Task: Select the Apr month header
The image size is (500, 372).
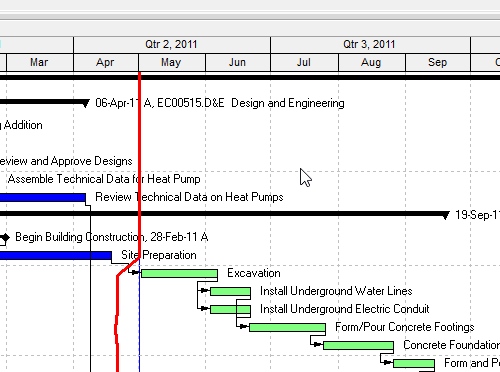Action: (x=106, y=62)
